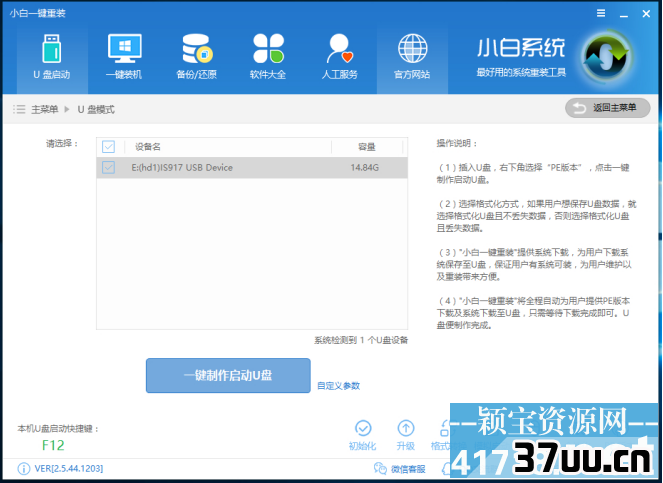Toggle checkbox for E:(hd1)IS917 USB Device
This screenshot has height=483, width=663.
coord(108,167)
